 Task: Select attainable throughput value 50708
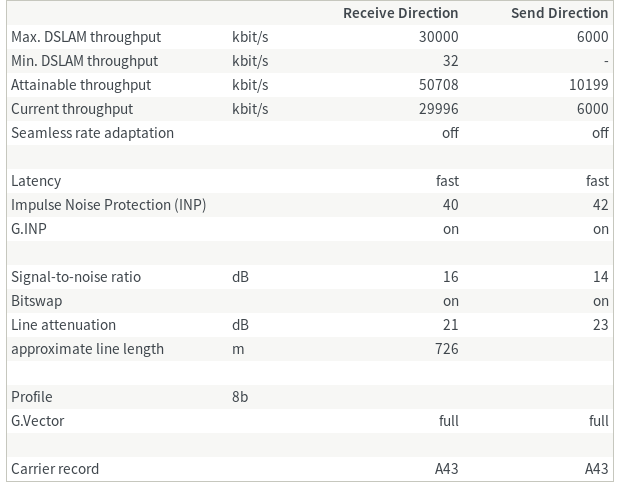point(438,85)
